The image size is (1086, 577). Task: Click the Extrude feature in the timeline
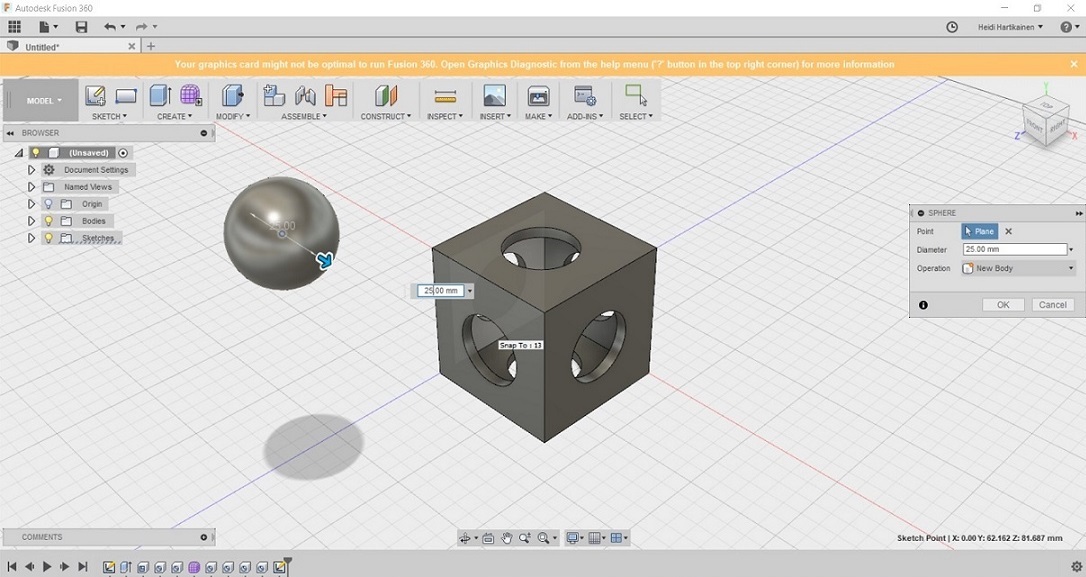[x=125, y=567]
